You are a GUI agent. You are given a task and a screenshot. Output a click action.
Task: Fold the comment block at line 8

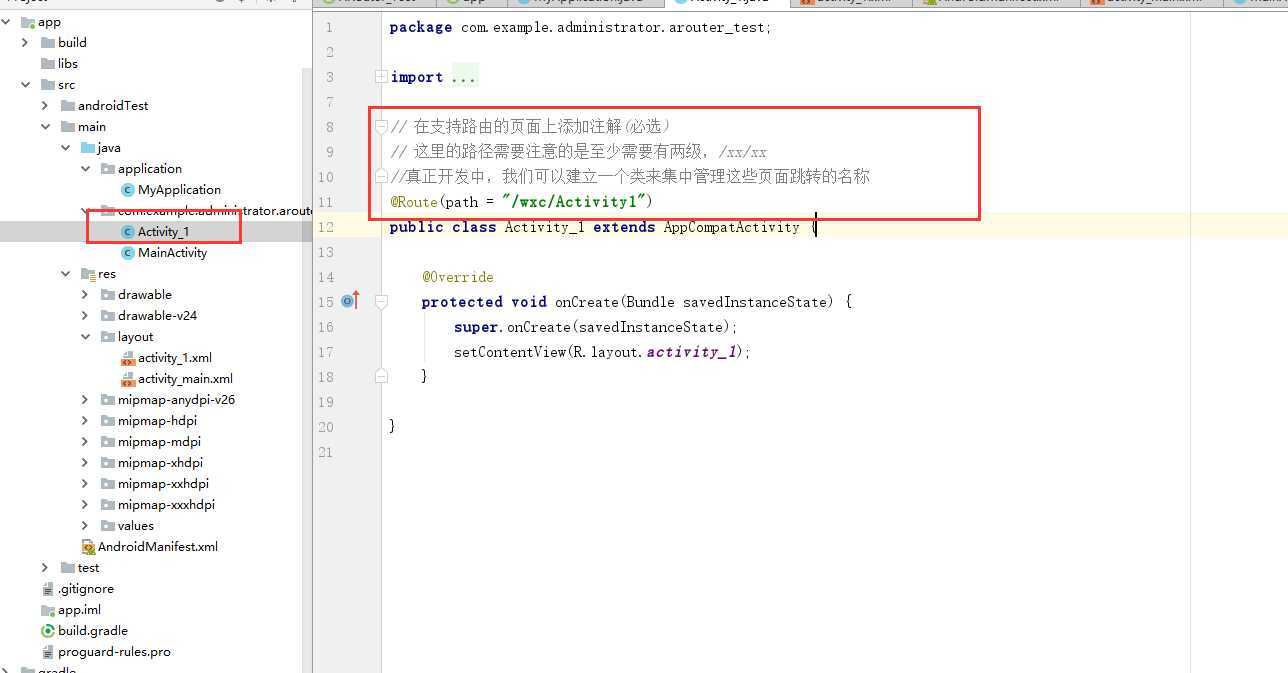click(381, 127)
